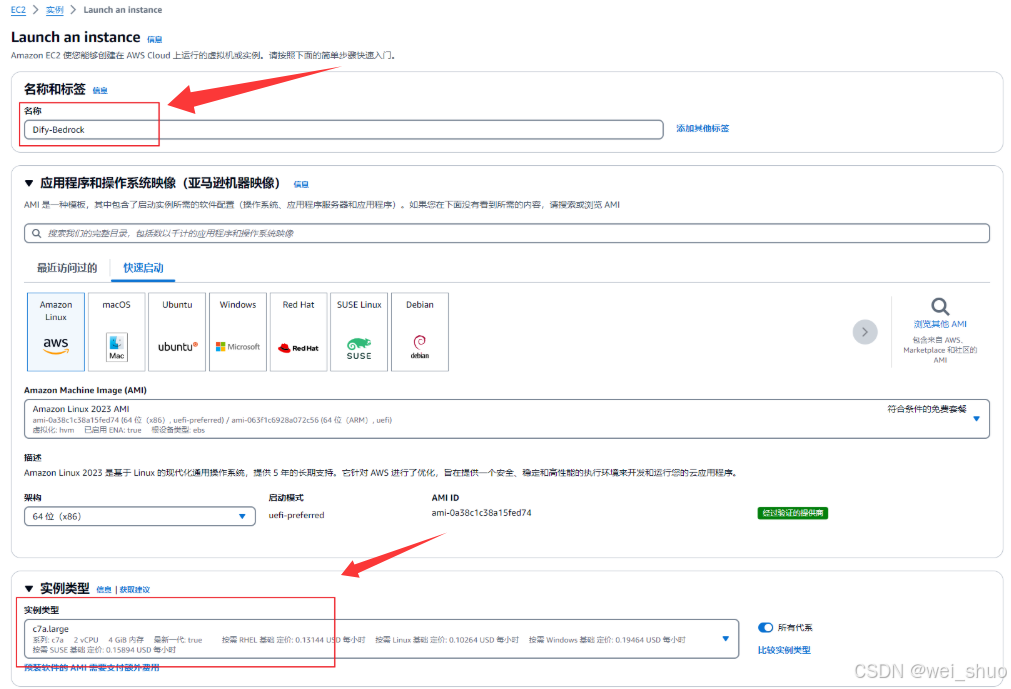Expand the c7a.large instance type dropdown
Screen dimensions: 1011x689
726,638
